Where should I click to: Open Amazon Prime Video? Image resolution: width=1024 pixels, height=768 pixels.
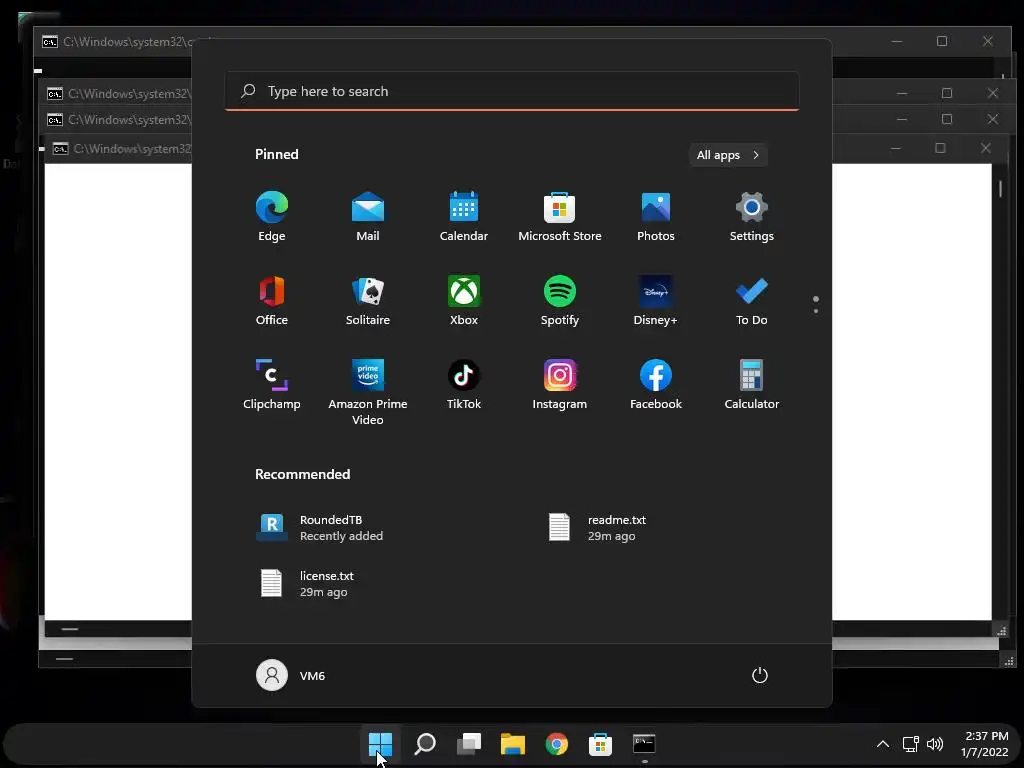[x=368, y=392]
